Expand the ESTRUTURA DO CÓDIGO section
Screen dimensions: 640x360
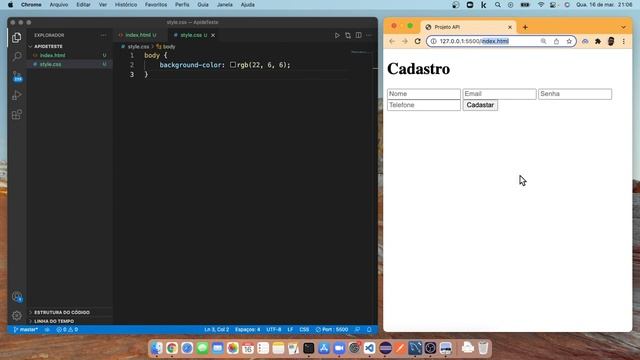69,312
